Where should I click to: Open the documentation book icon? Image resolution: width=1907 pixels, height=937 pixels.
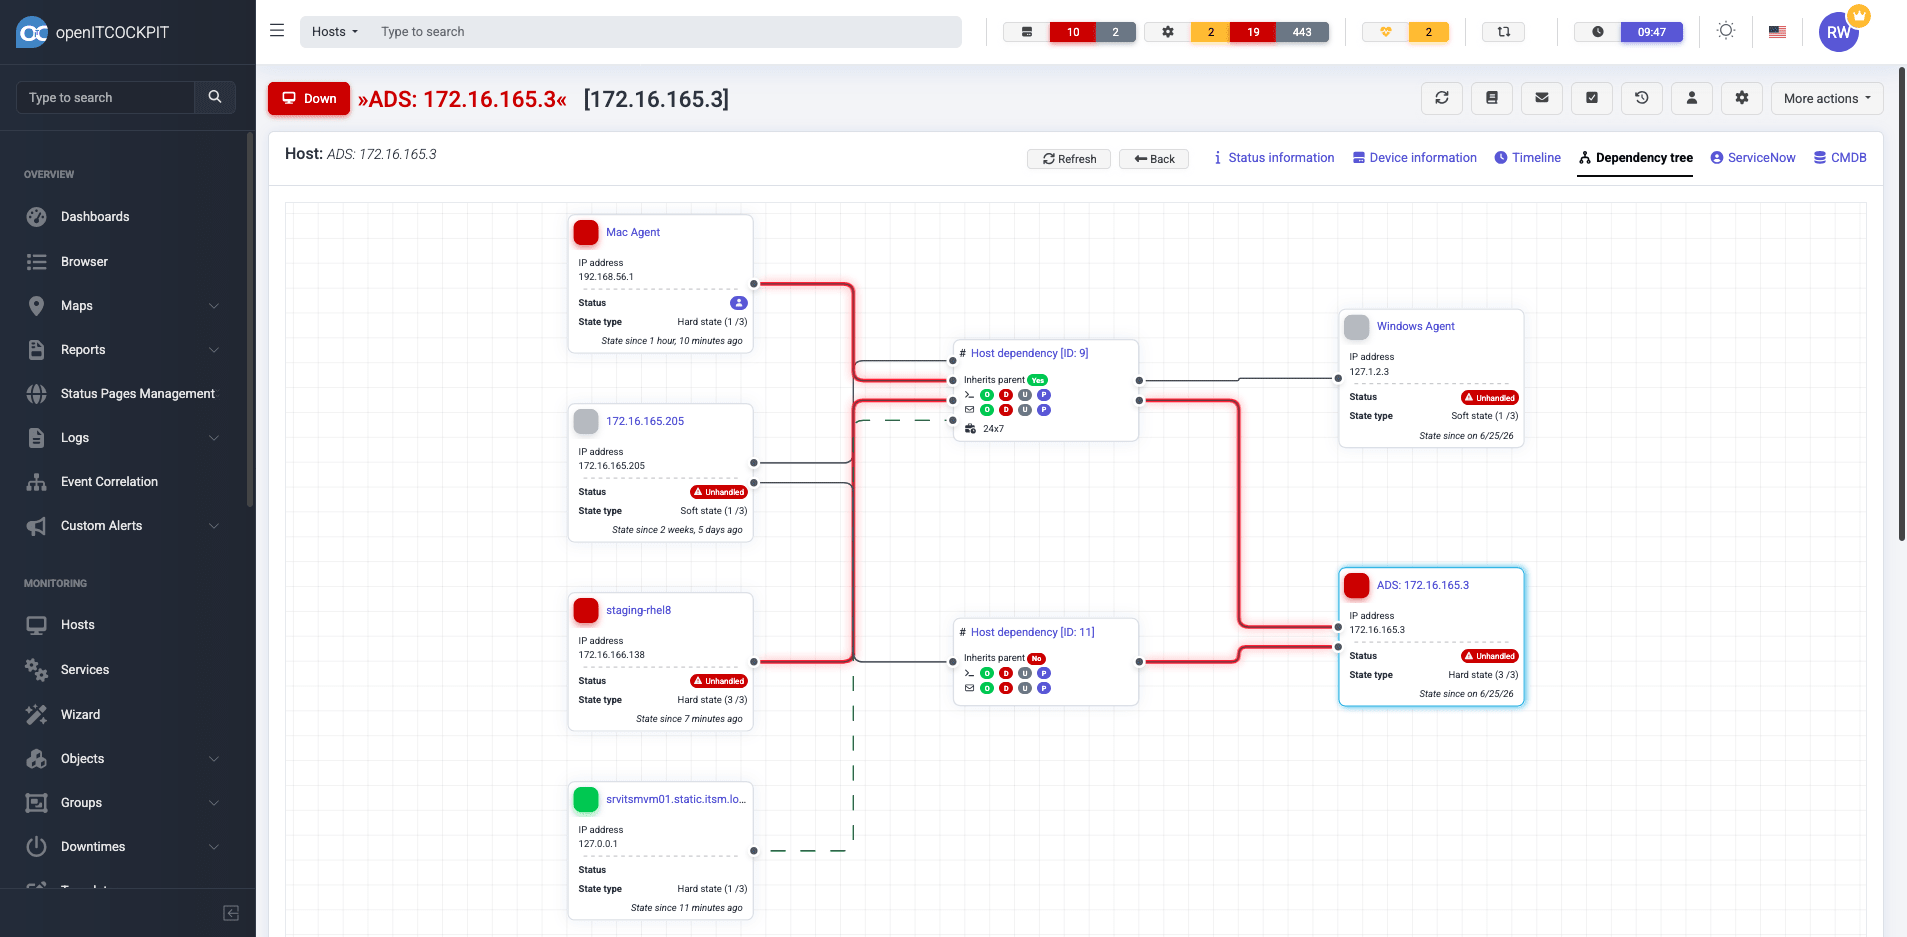1491,98
